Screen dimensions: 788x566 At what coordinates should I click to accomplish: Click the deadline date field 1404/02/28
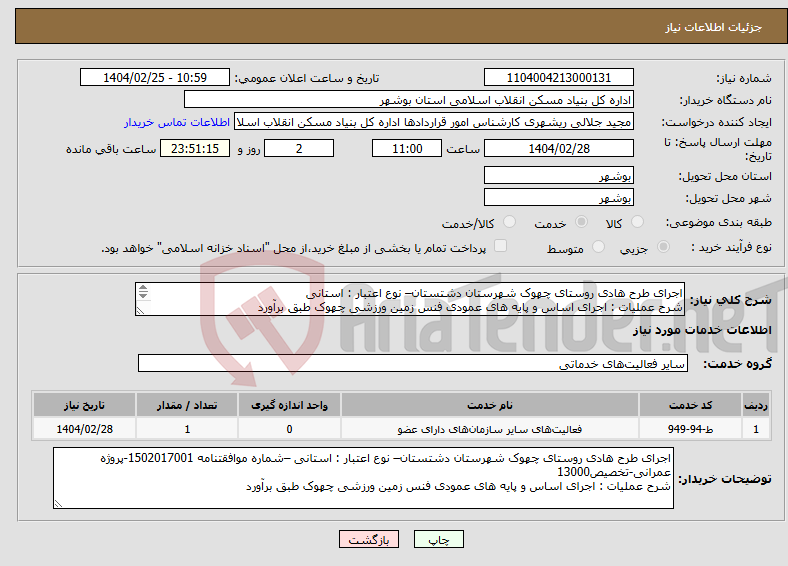click(x=558, y=148)
